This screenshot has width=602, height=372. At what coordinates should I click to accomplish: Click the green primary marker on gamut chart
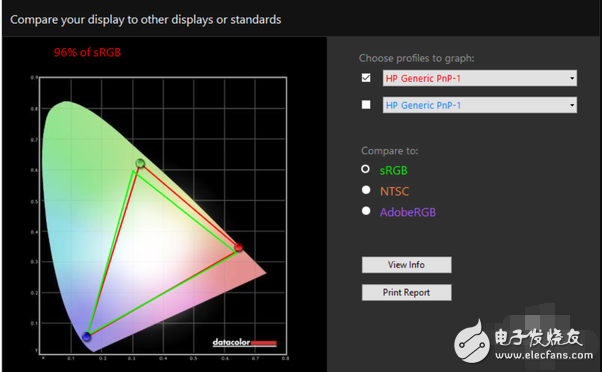click(x=140, y=164)
